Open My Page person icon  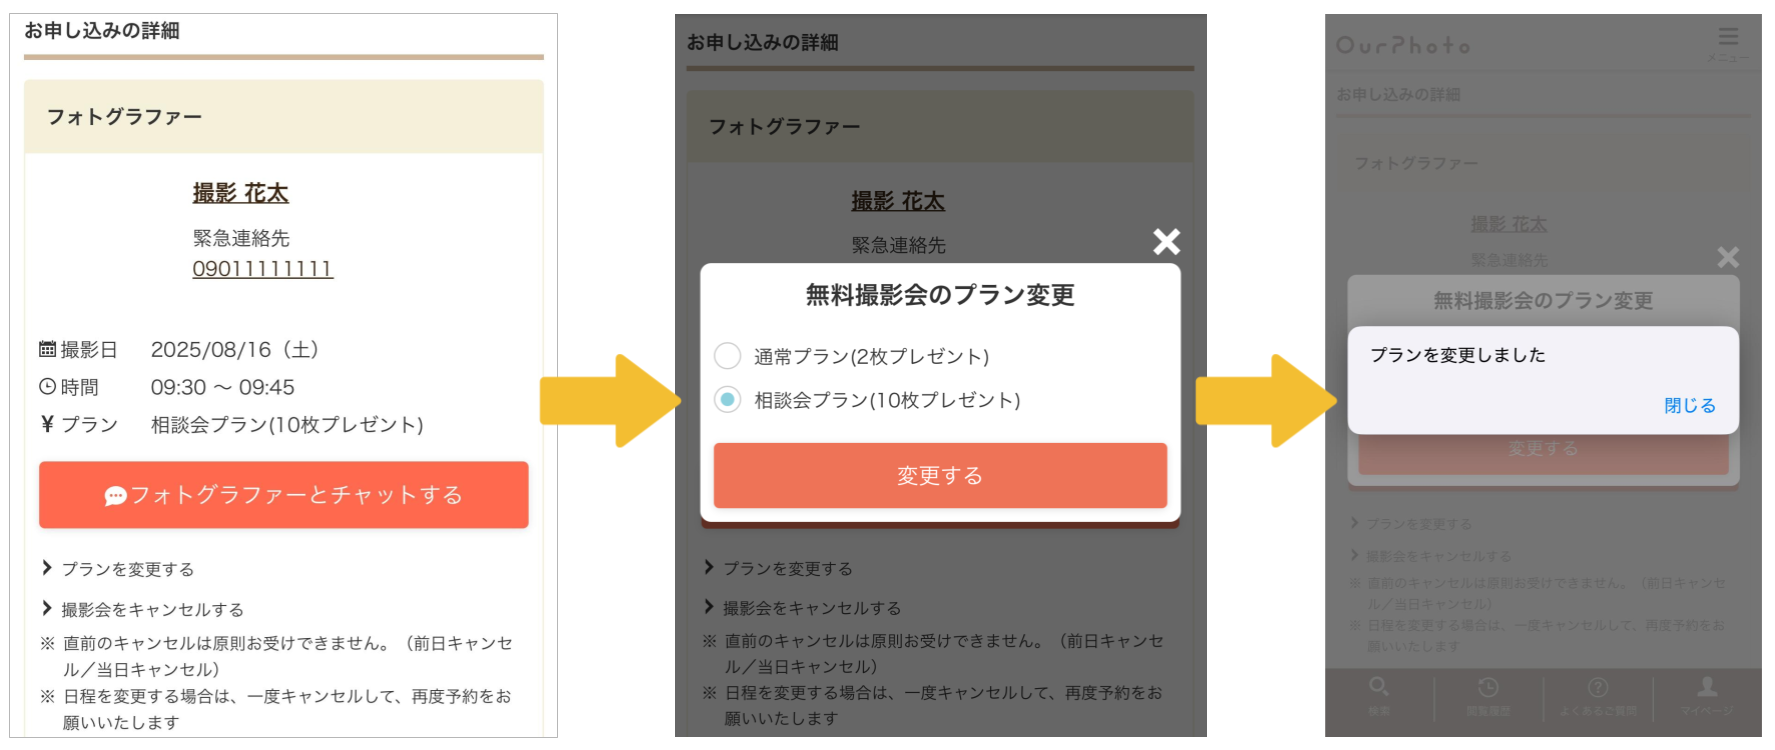coord(1707,687)
